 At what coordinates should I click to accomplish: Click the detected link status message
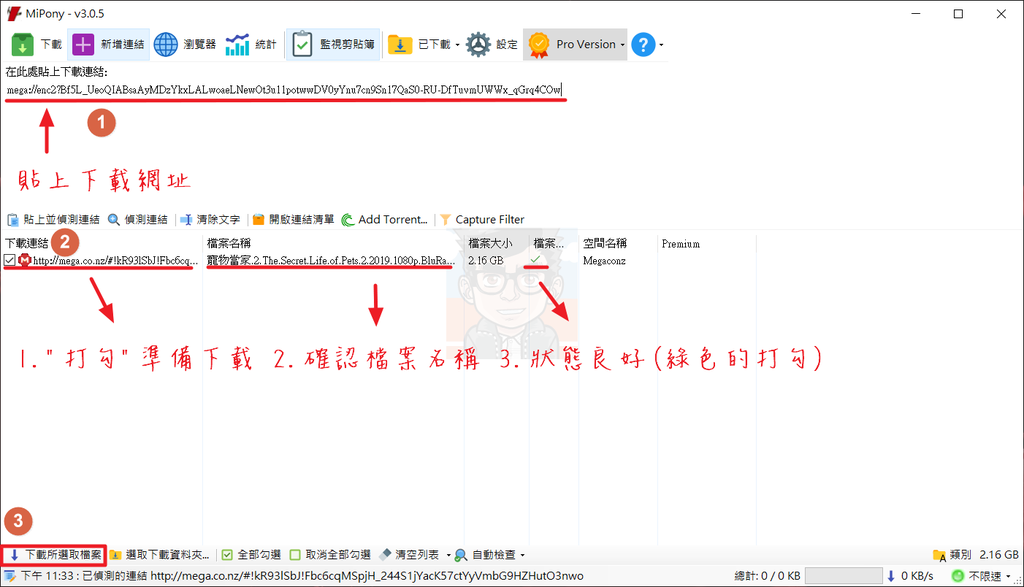[302, 576]
